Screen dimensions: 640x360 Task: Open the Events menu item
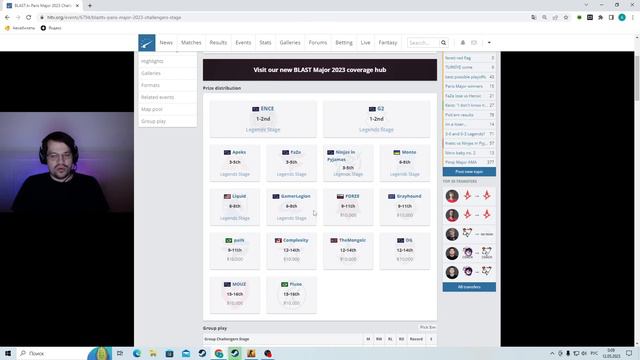pyautogui.click(x=243, y=42)
